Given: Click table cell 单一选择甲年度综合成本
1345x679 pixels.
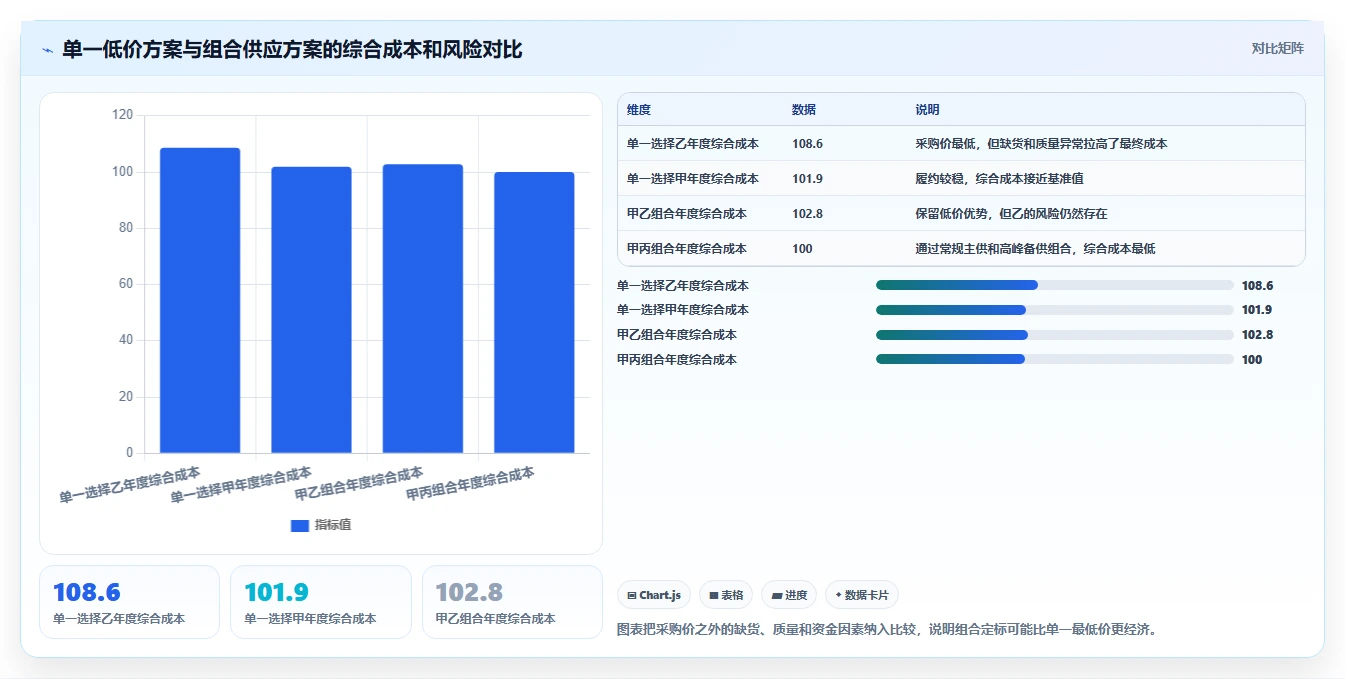Looking at the screenshot, I should click(x=693, y=179).
